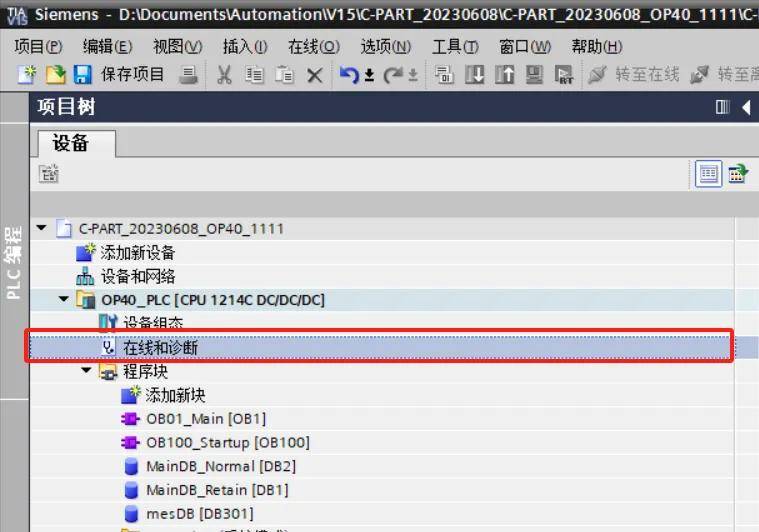The image size is (759, 532).
Task: Collapse the C-PART_20230608_OP40_1111 project node
Action: [42, 228]
